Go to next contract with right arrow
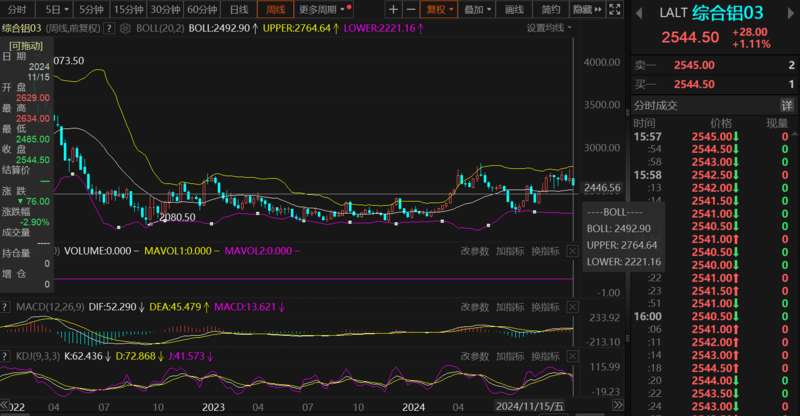The height and width of the screenshot is (416, 800). click(789, 12)
